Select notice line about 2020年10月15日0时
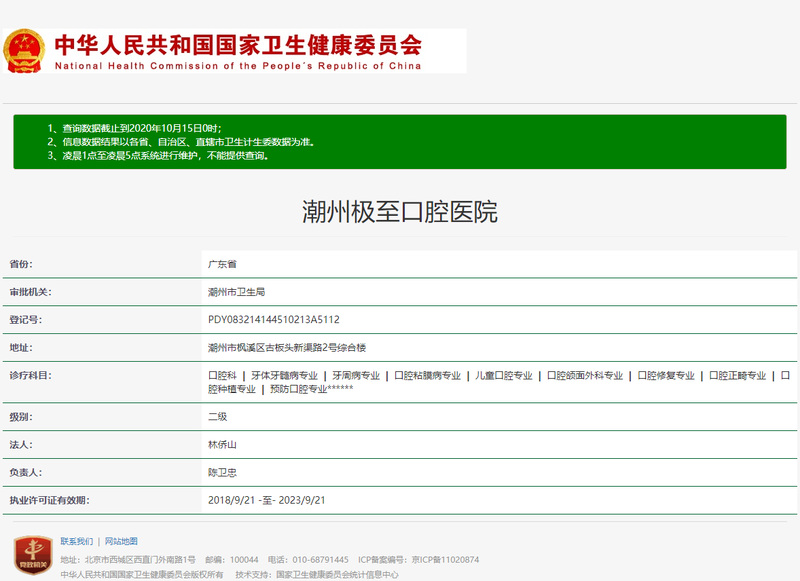 point(135,128)
